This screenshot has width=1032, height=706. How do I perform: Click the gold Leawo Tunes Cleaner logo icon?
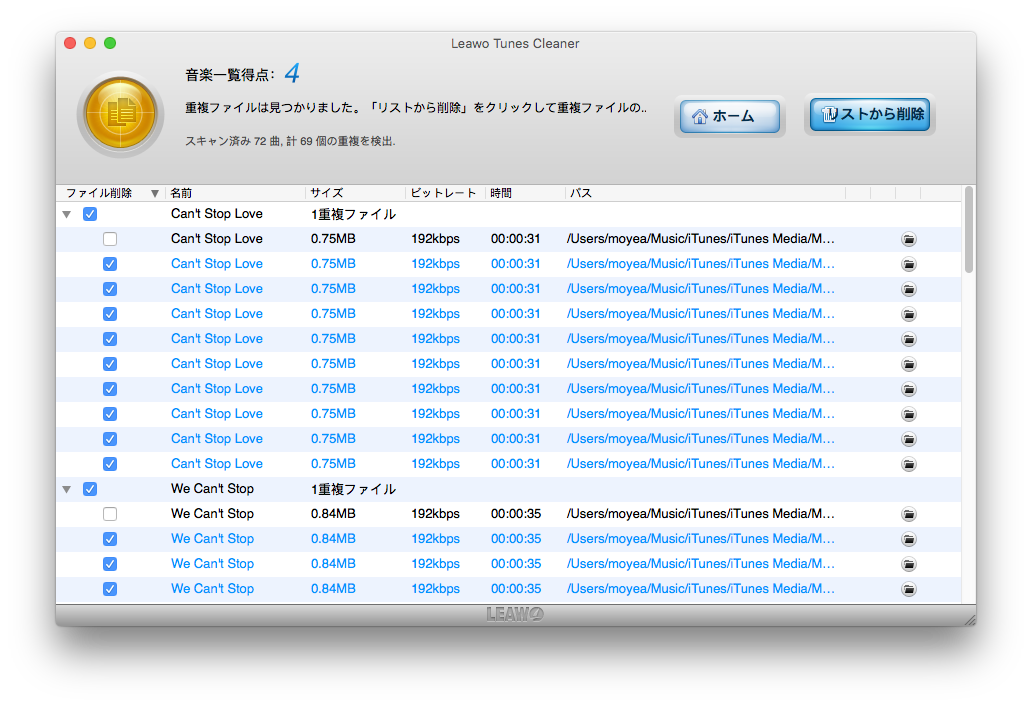[x=120, y=113]
